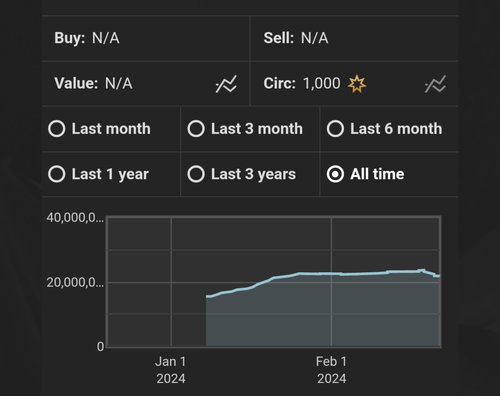This screenshot has width=500, height=396.
Task: Click the Value: N/A text
Action: pos(93,83)
